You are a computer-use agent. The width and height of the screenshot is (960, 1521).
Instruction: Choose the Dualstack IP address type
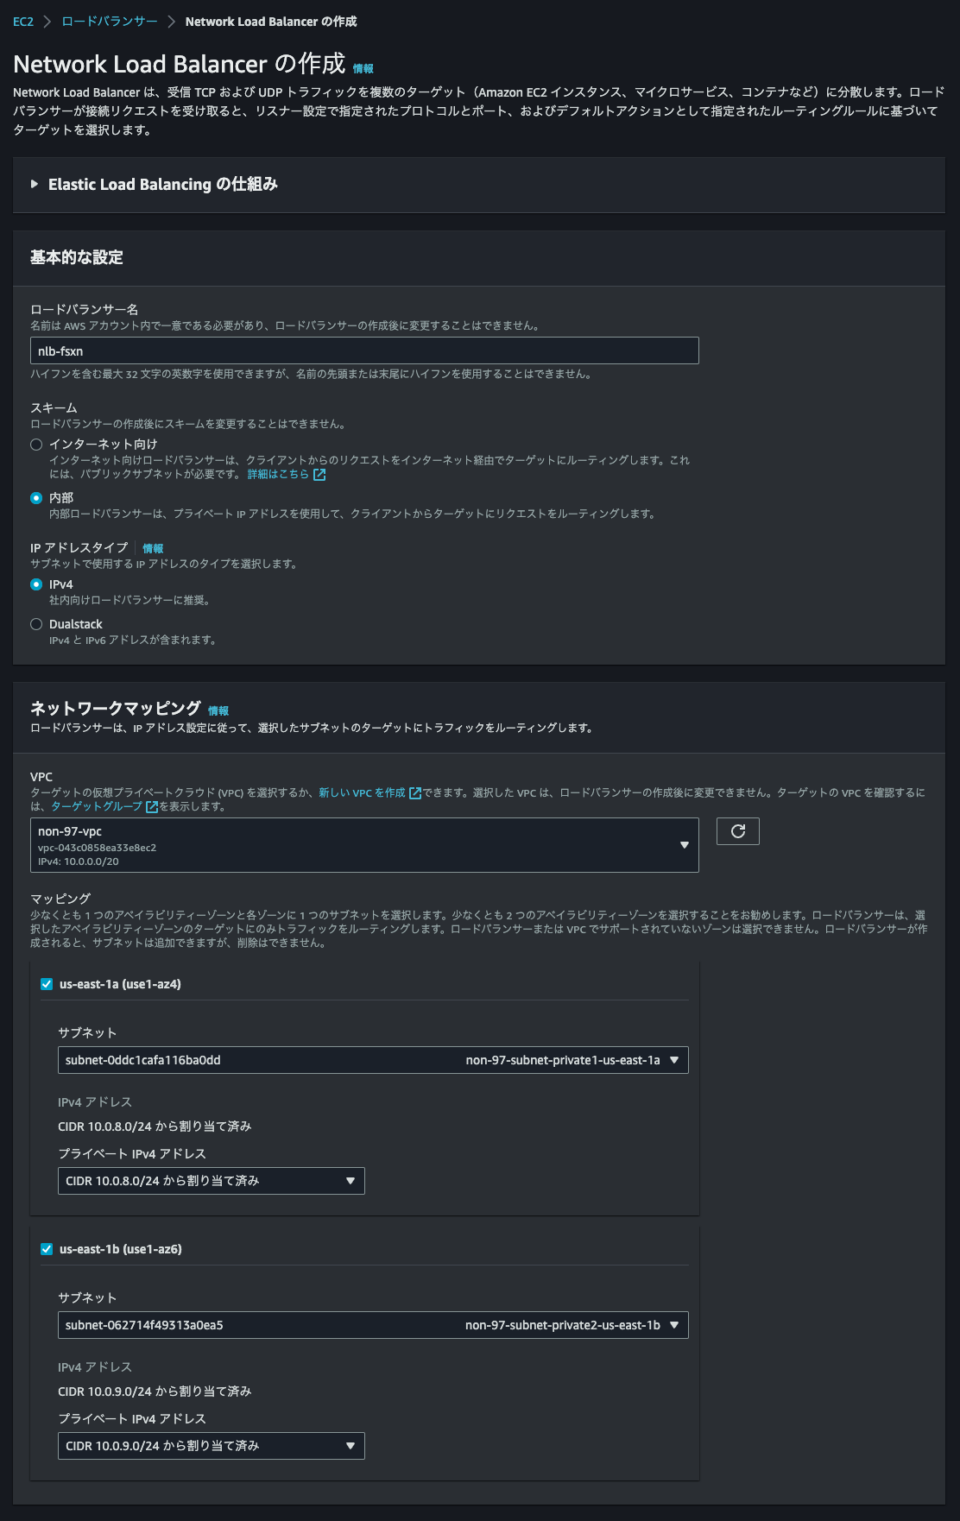pyautogui.click(x=35, y=623)
